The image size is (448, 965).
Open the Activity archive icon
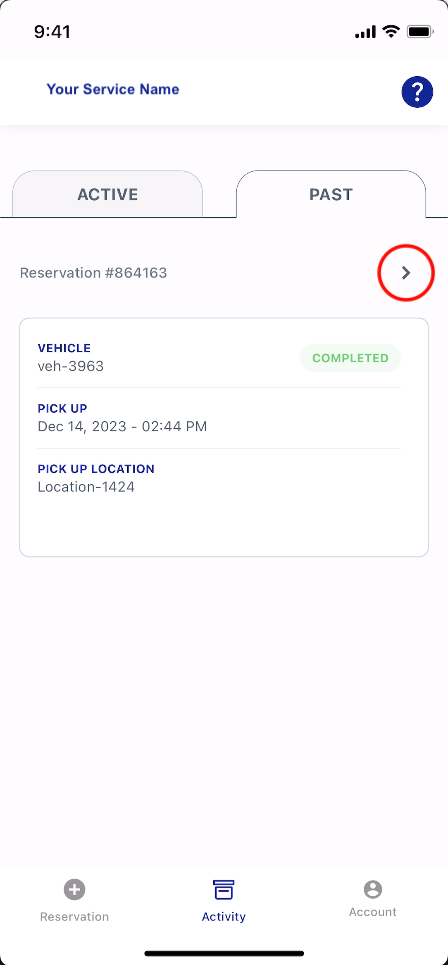[223, 889]
